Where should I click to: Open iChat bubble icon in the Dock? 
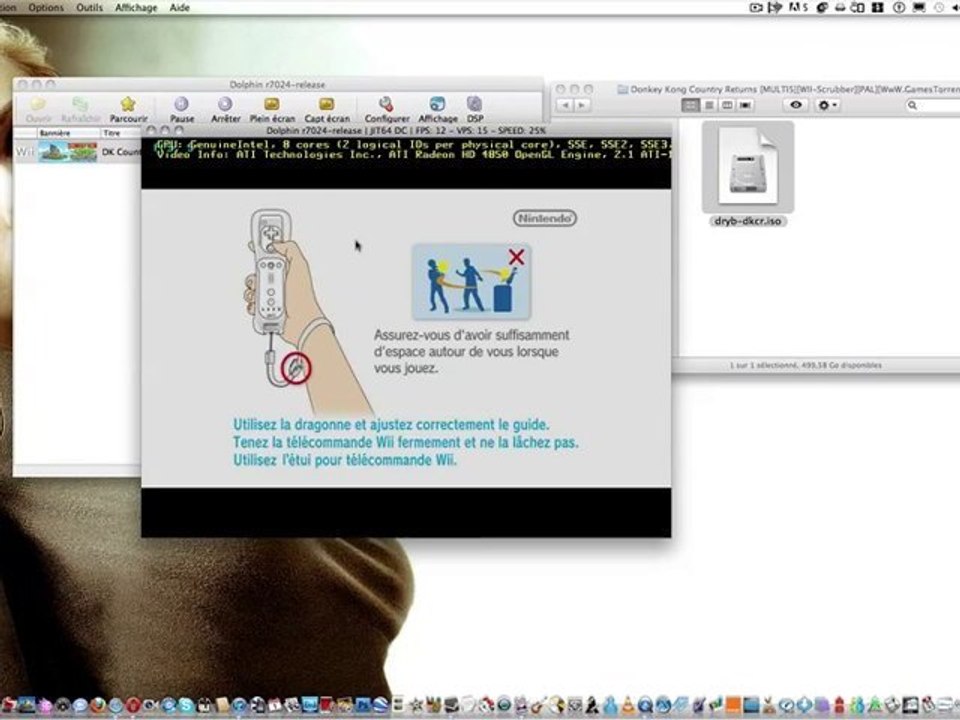(x=80, y=705)
